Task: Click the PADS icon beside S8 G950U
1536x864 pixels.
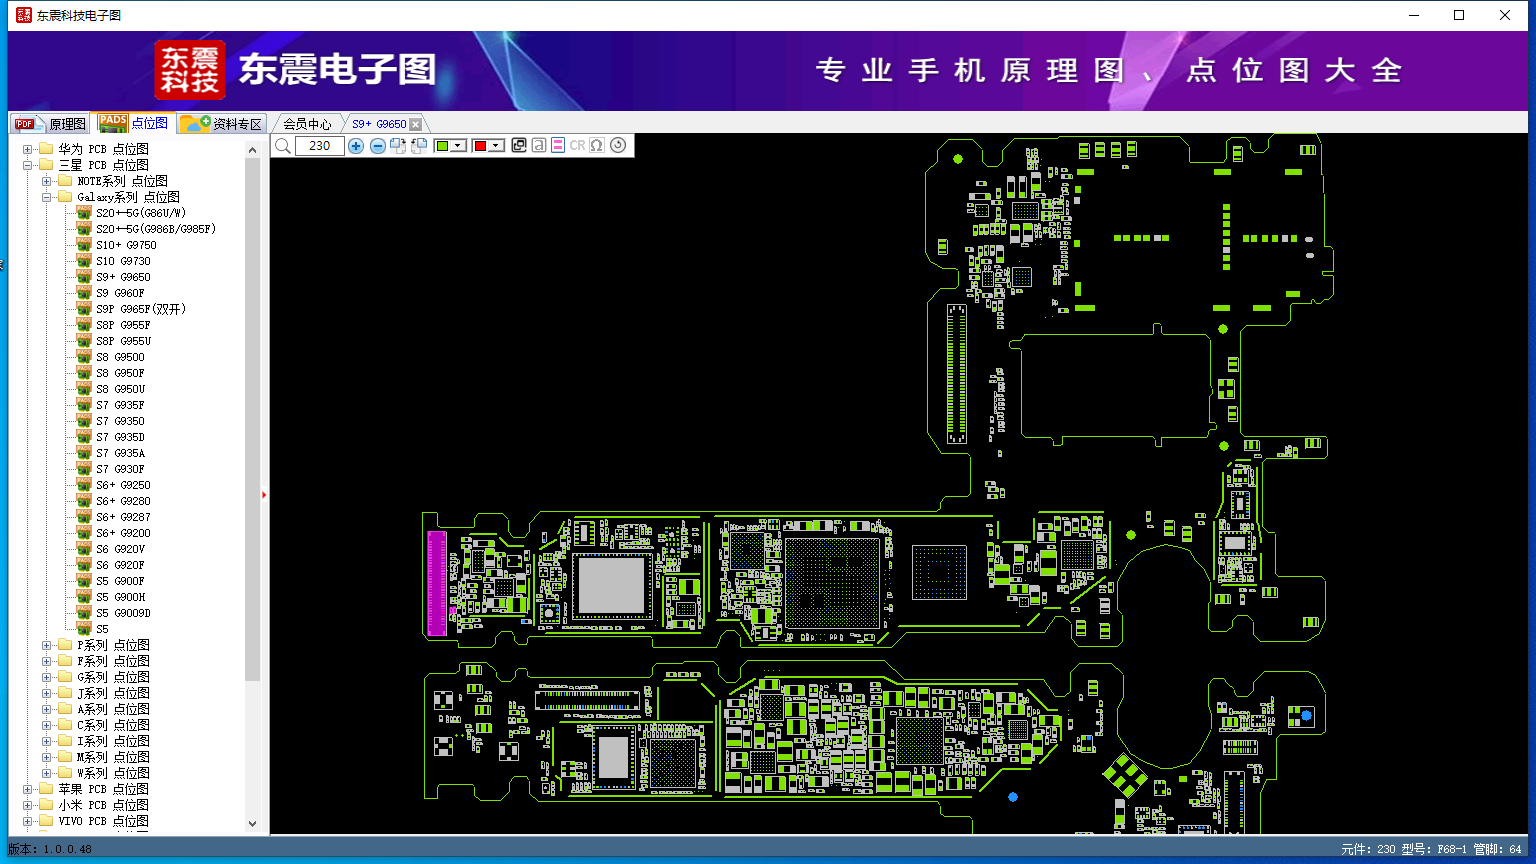Action: [84, 389]
